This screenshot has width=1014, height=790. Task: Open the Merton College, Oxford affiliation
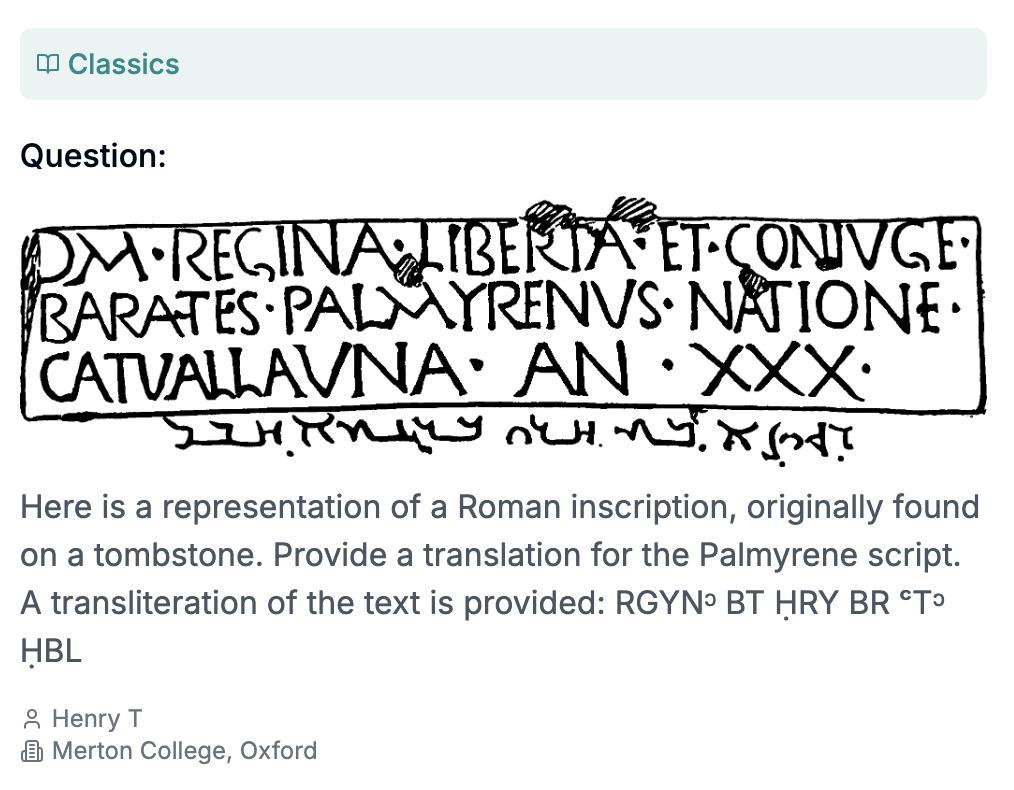184,751
